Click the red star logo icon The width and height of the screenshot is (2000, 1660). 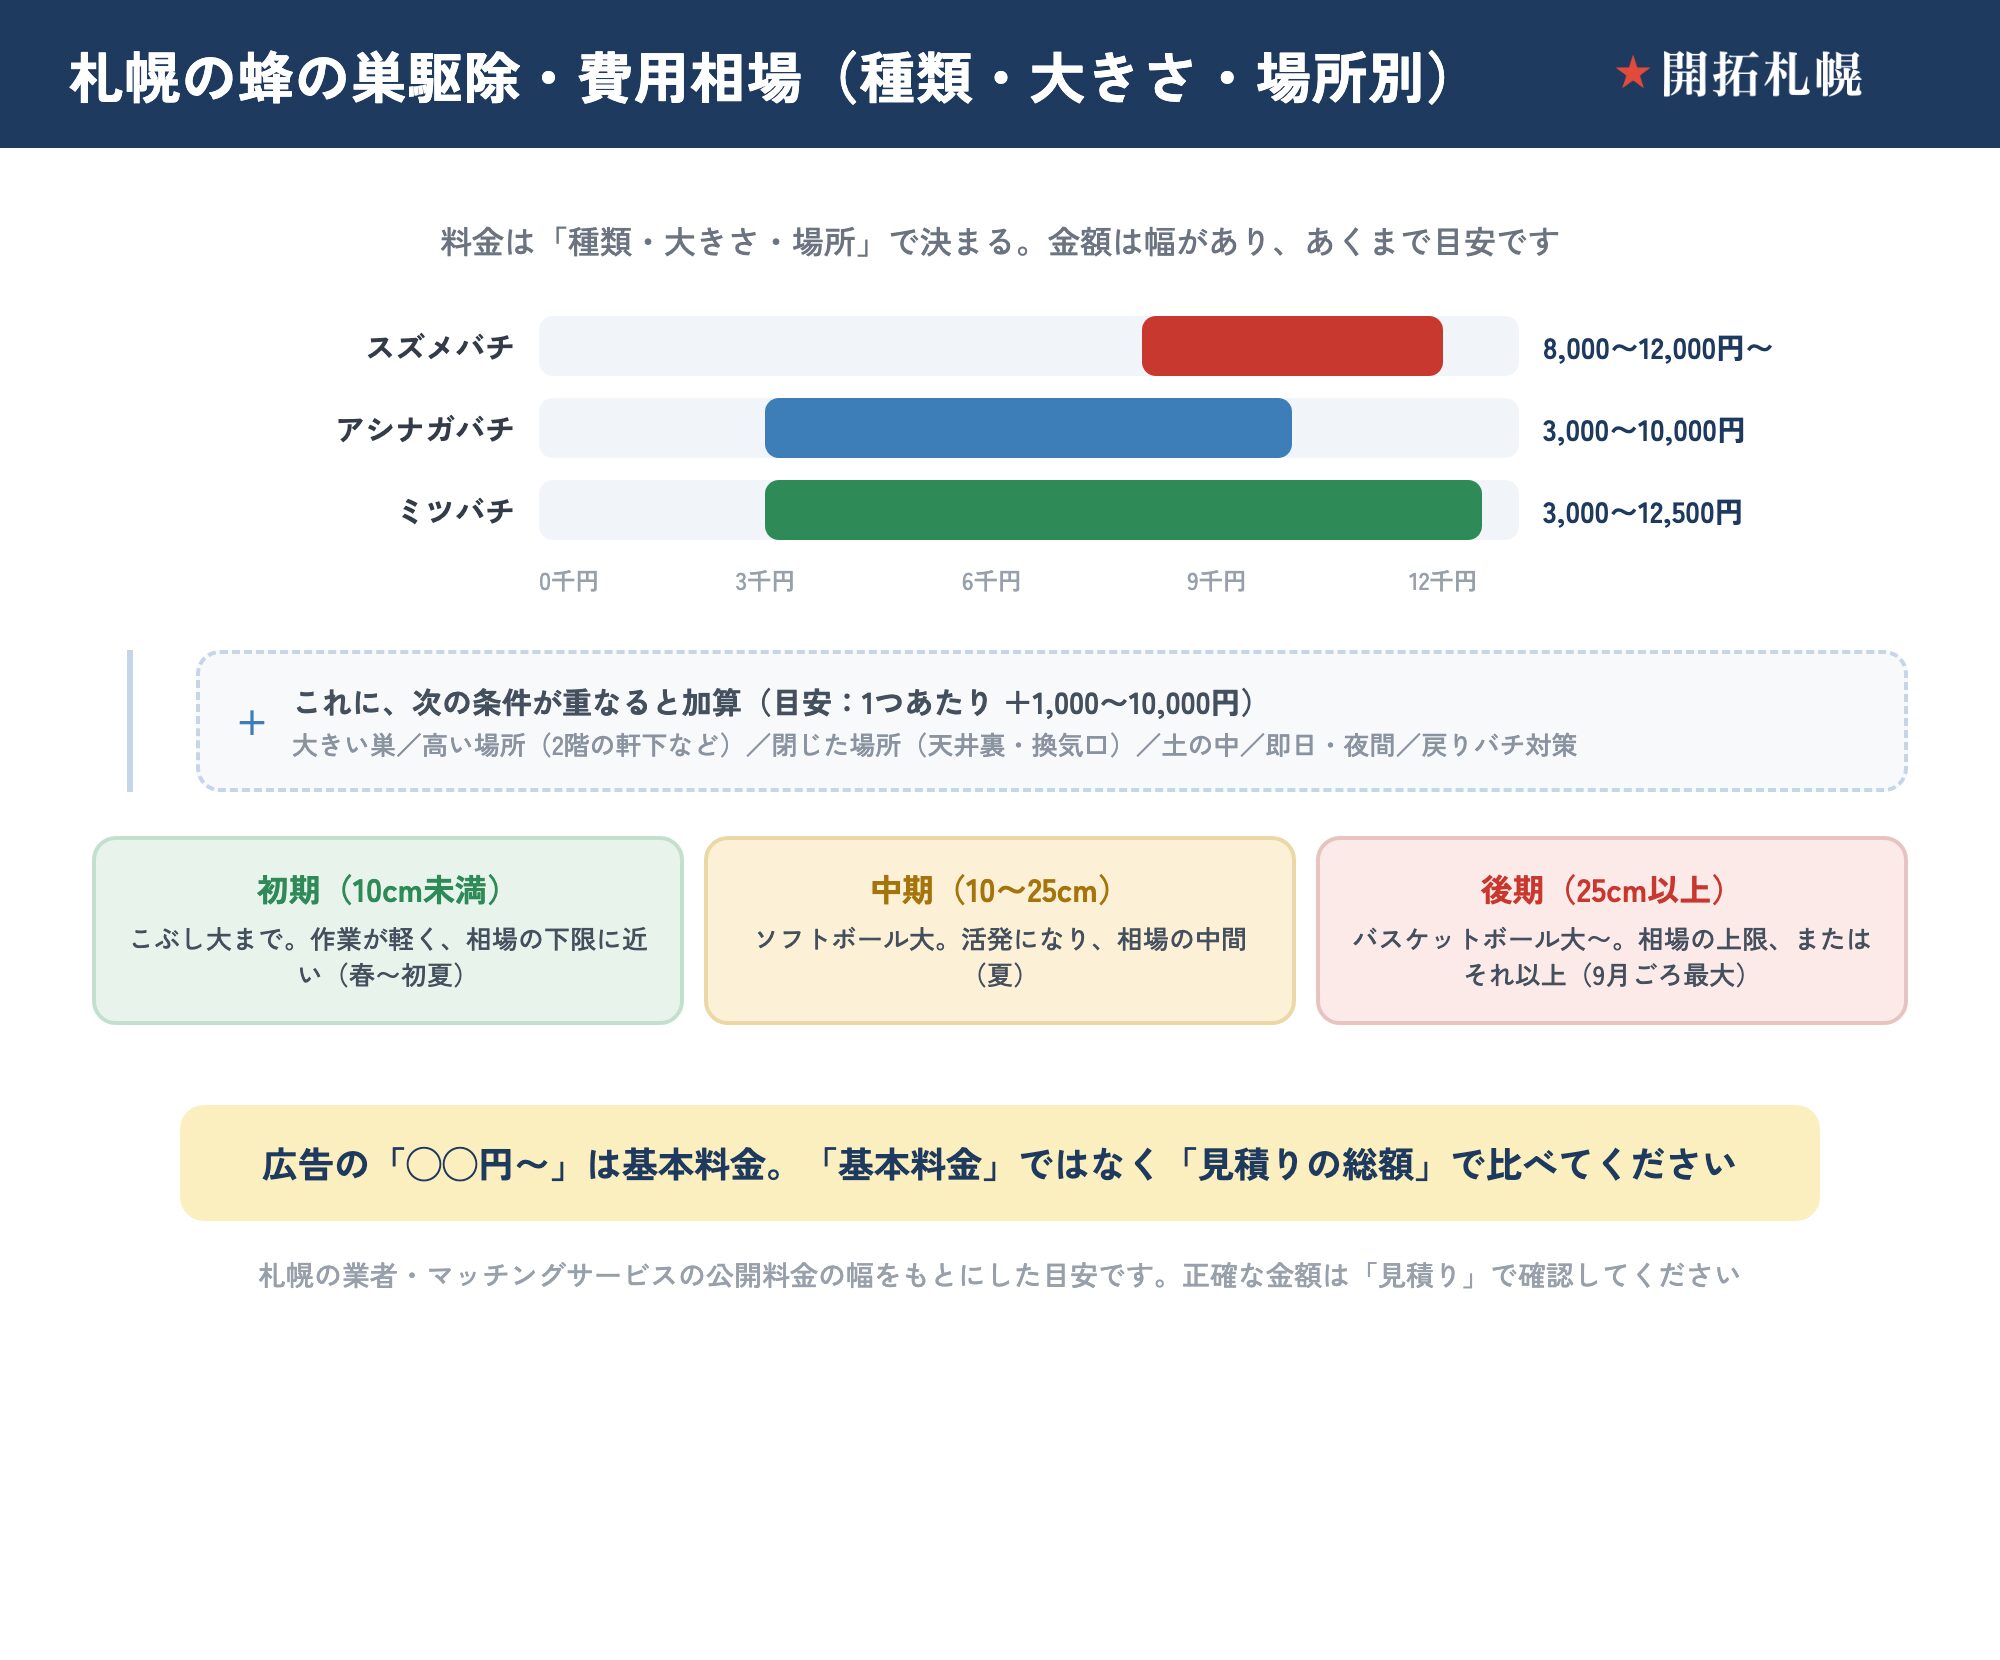[x=1632, y=73]
